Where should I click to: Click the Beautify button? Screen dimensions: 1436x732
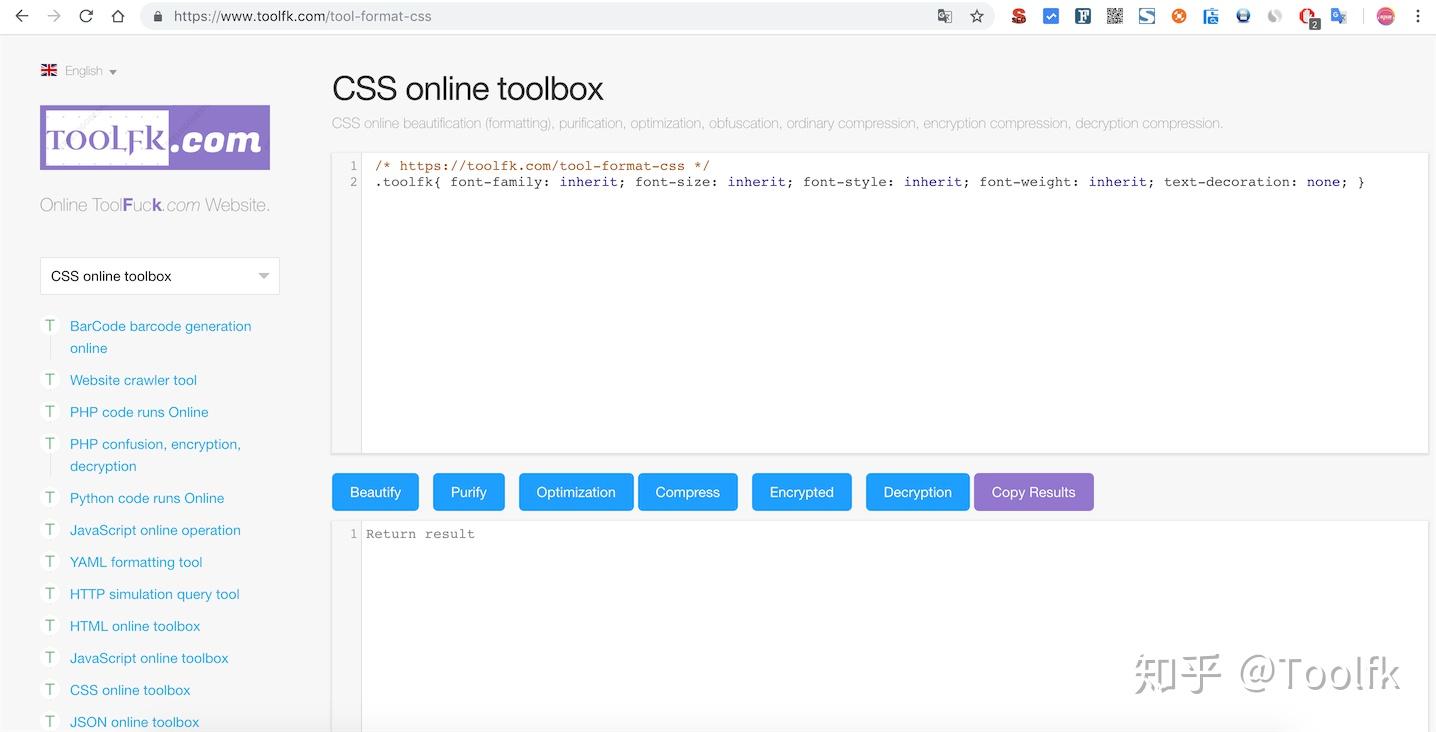click(375, 492)
